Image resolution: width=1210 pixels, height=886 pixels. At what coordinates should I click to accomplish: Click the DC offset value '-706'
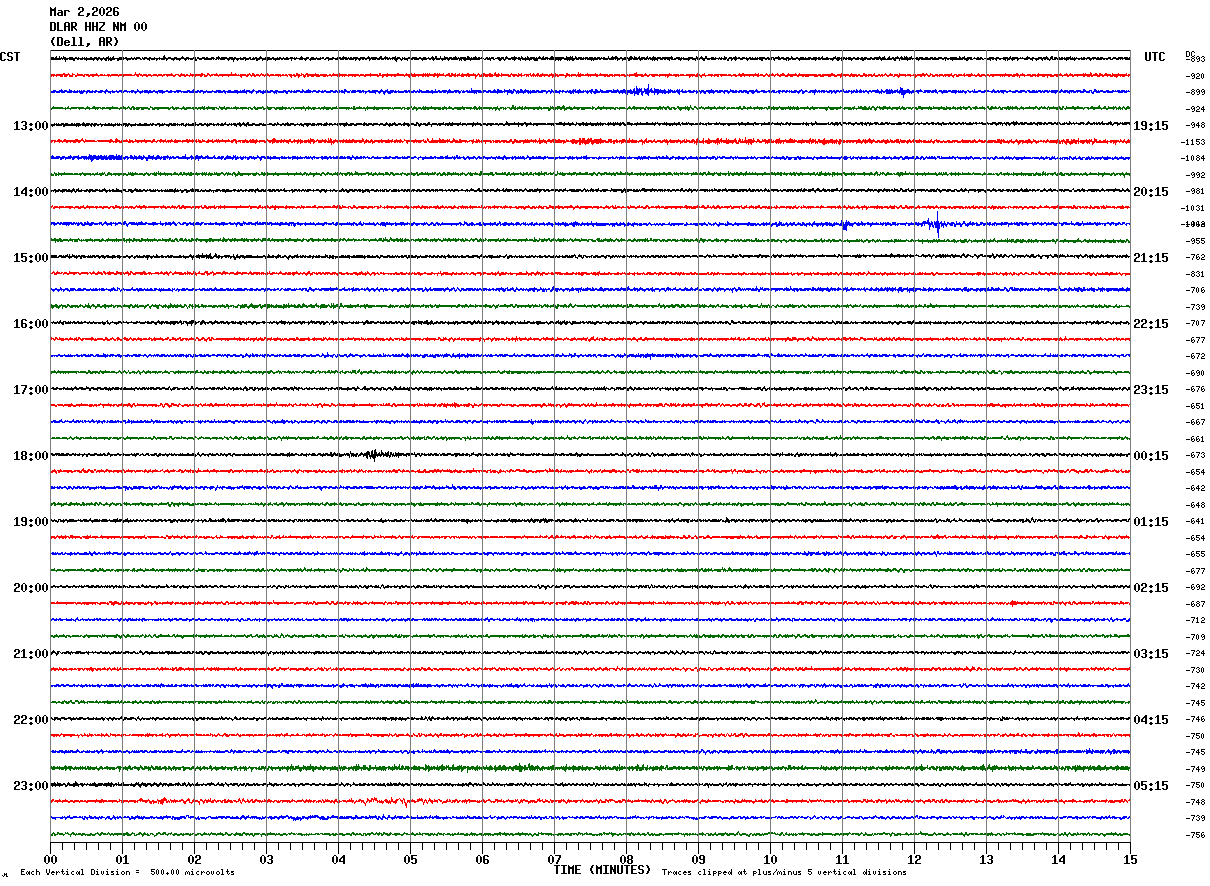click(x=1195, y=291)
